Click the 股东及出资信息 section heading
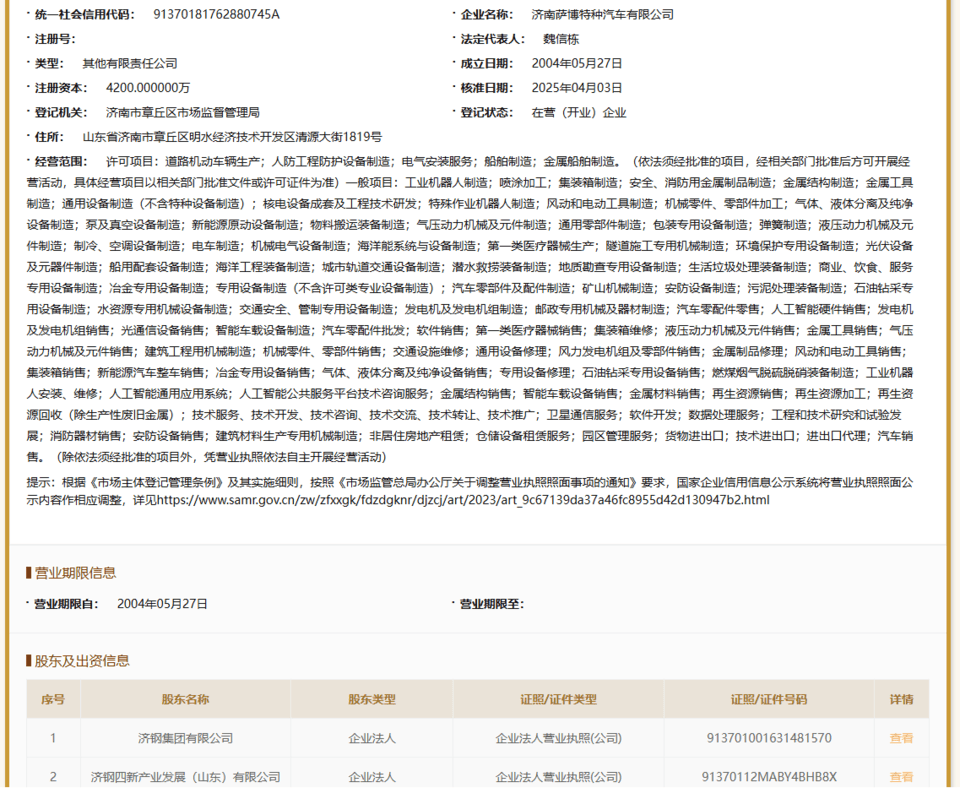This screenshot has height=788, width=960. click(81, 661)
